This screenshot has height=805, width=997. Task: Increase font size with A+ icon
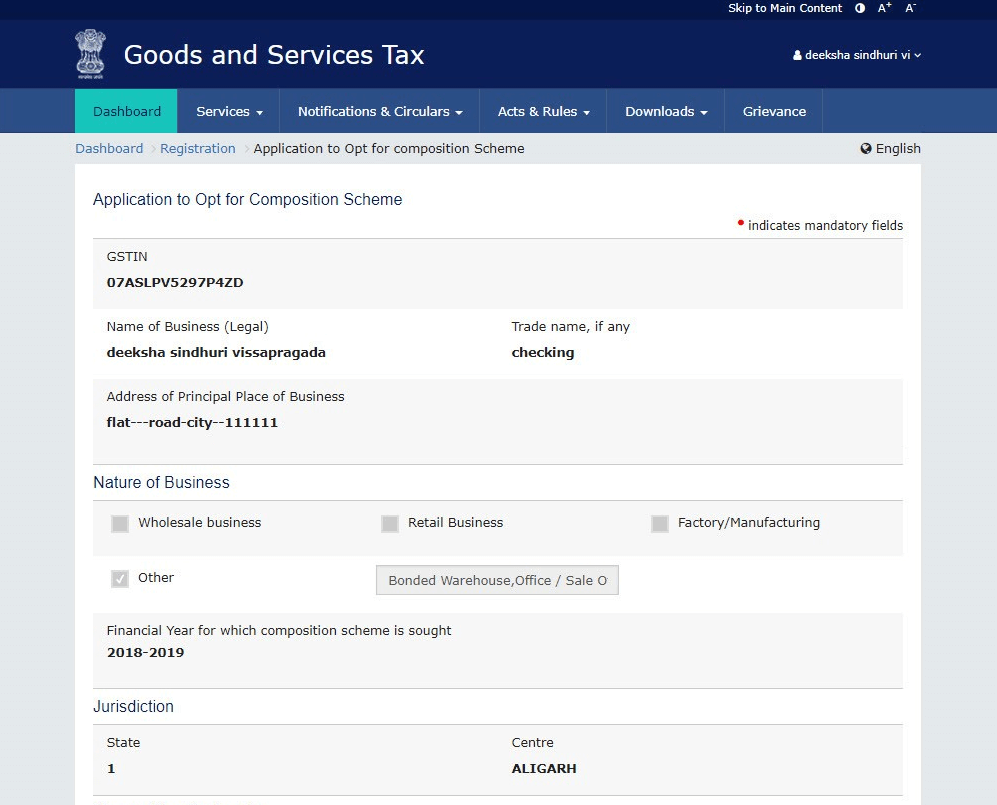884,8
